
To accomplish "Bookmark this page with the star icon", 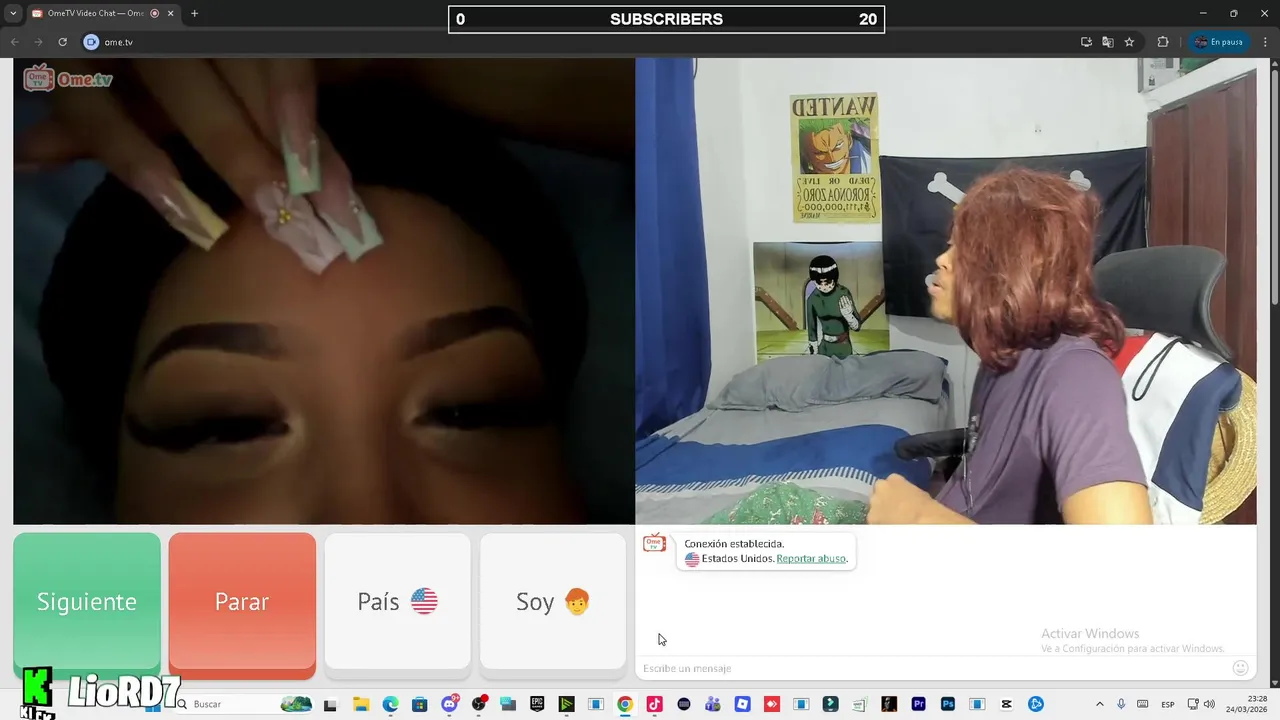I will point(1129,42).
